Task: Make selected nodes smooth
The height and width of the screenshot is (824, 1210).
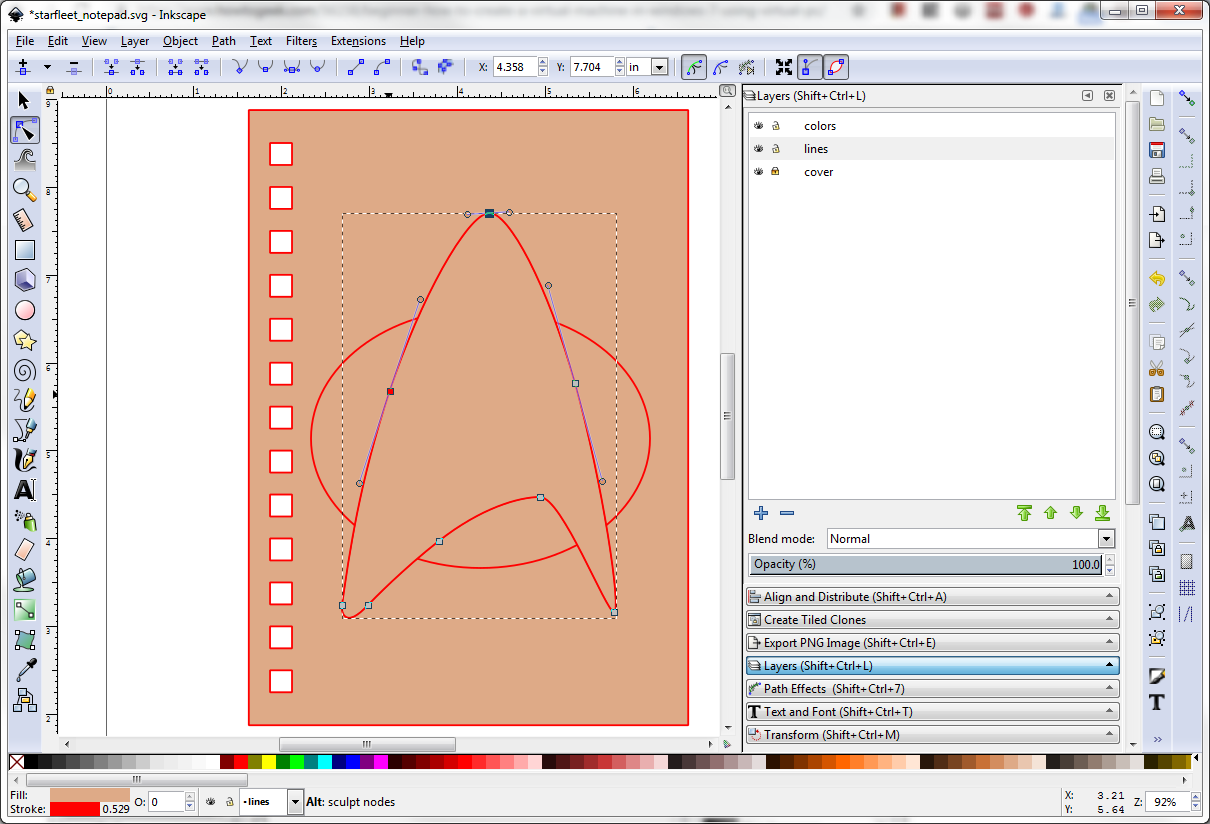Action: (265, 67)
